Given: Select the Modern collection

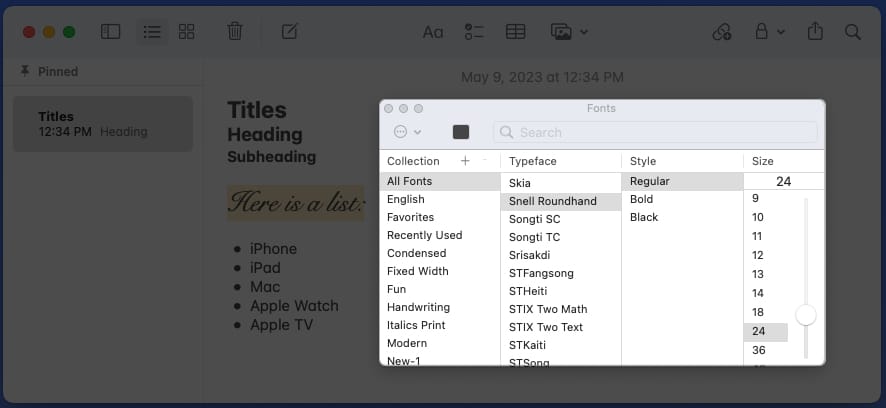Looking at the screenshot, I should (440, 344).
